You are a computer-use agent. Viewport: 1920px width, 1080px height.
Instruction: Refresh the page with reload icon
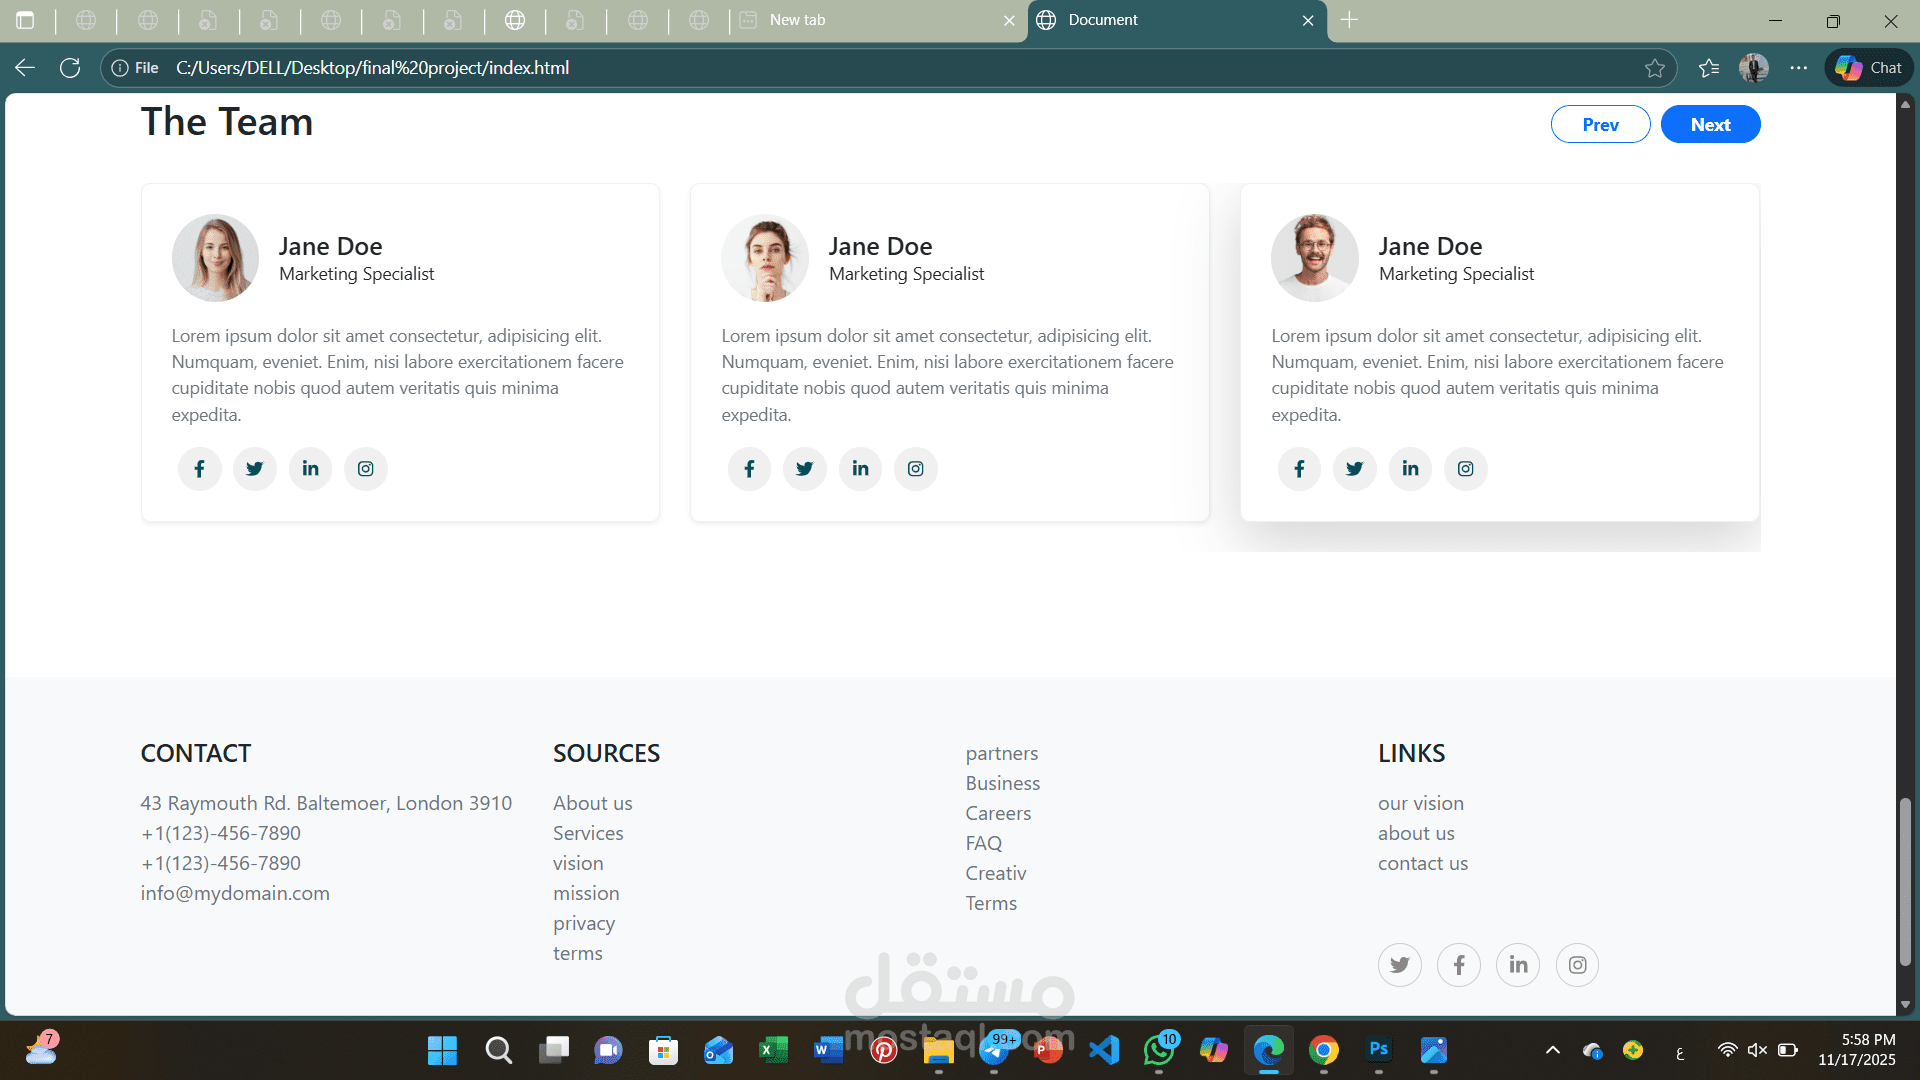pyautogui.click(x=70, y=68)
